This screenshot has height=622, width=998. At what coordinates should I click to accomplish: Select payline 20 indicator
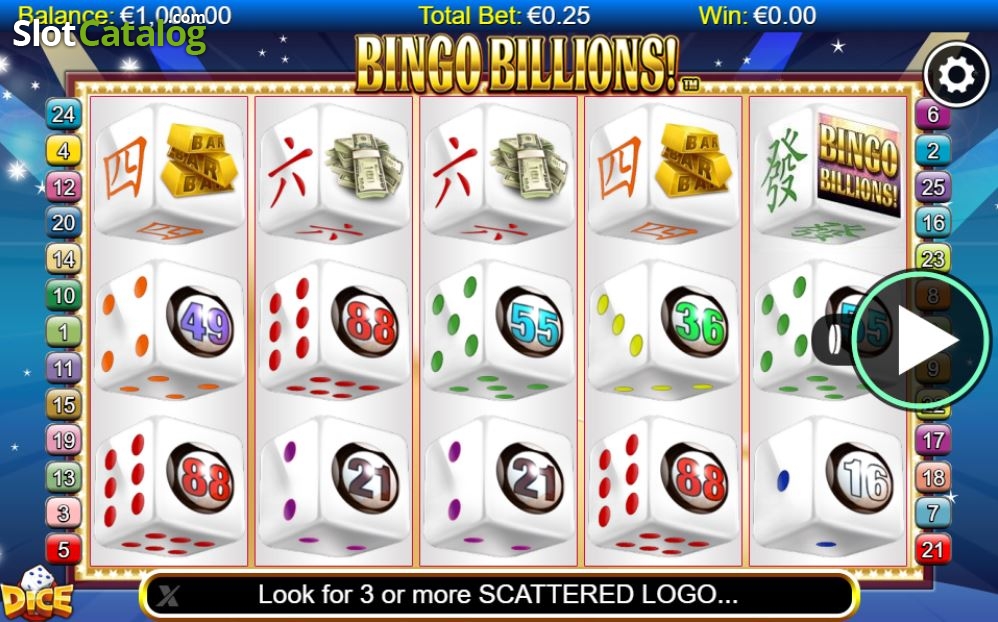coord(64,223)
